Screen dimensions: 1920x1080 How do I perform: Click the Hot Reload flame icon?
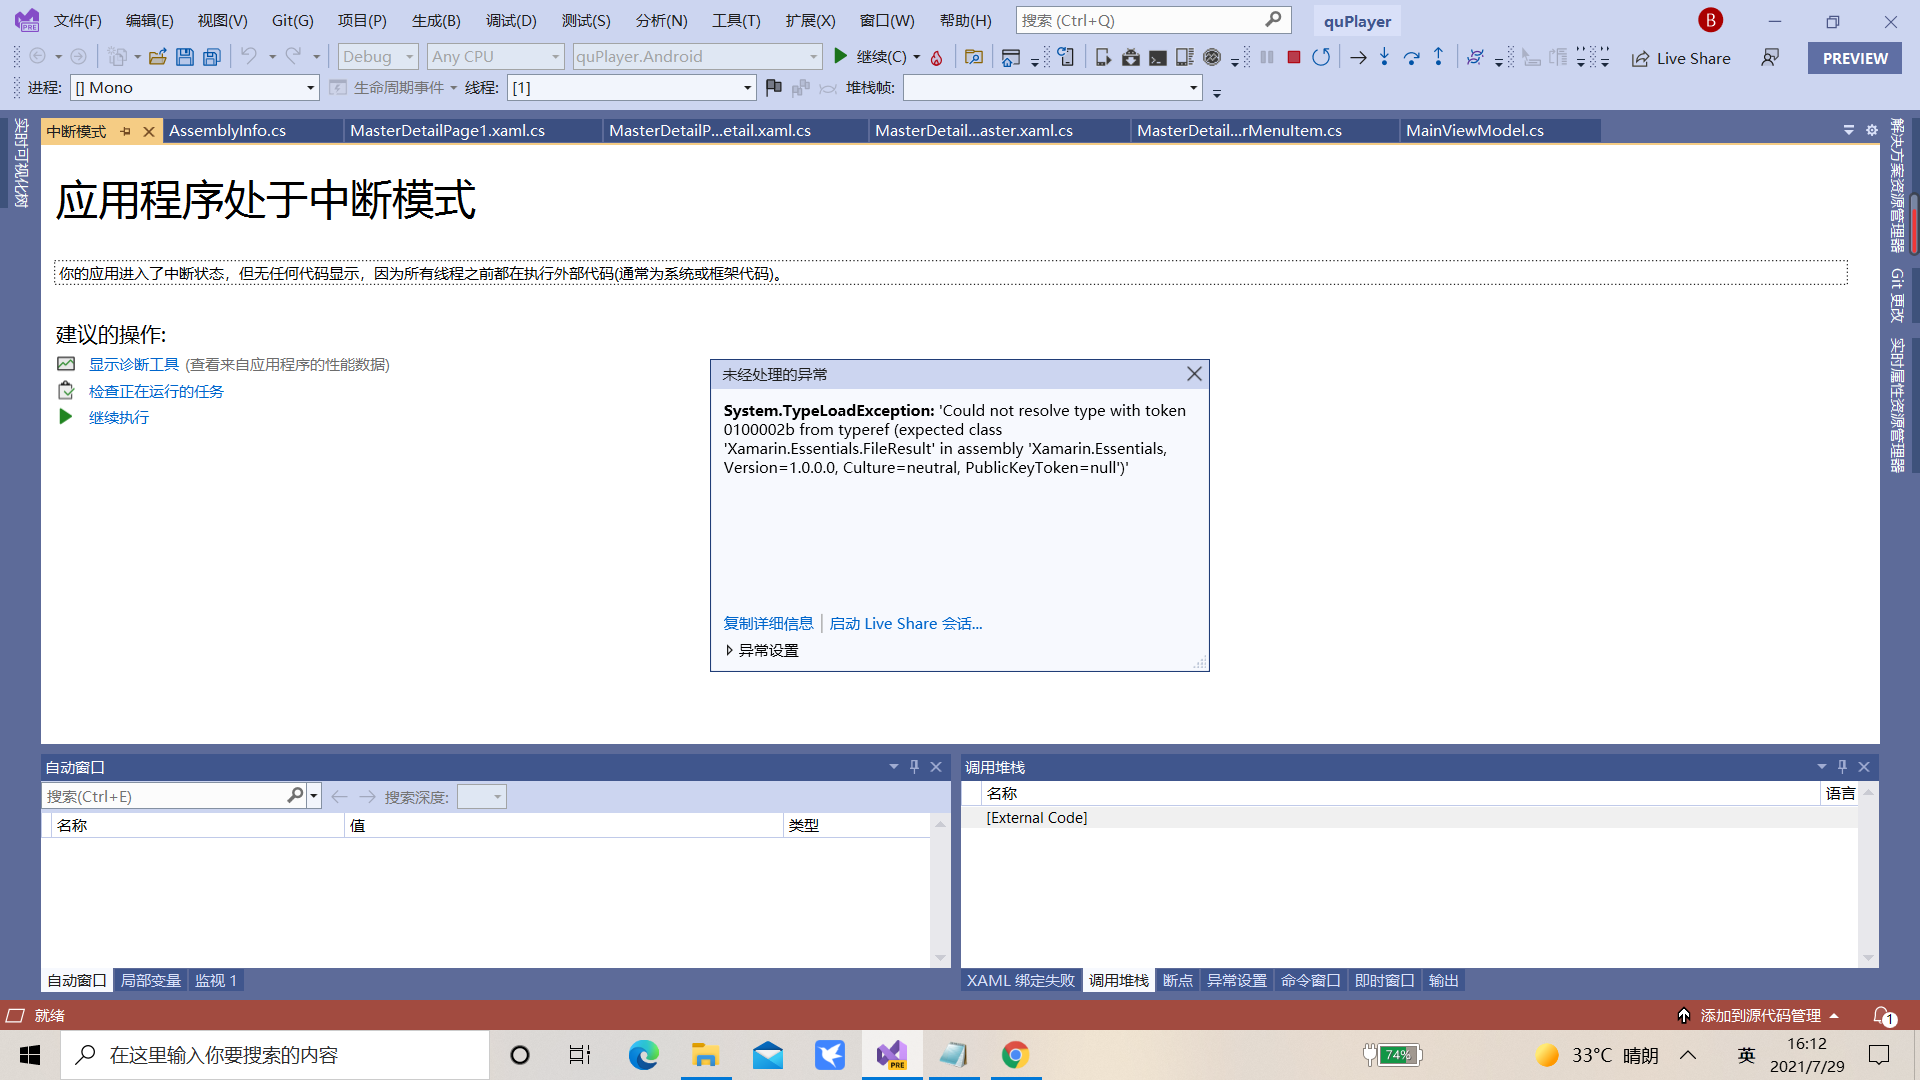(x=936, y=58)
